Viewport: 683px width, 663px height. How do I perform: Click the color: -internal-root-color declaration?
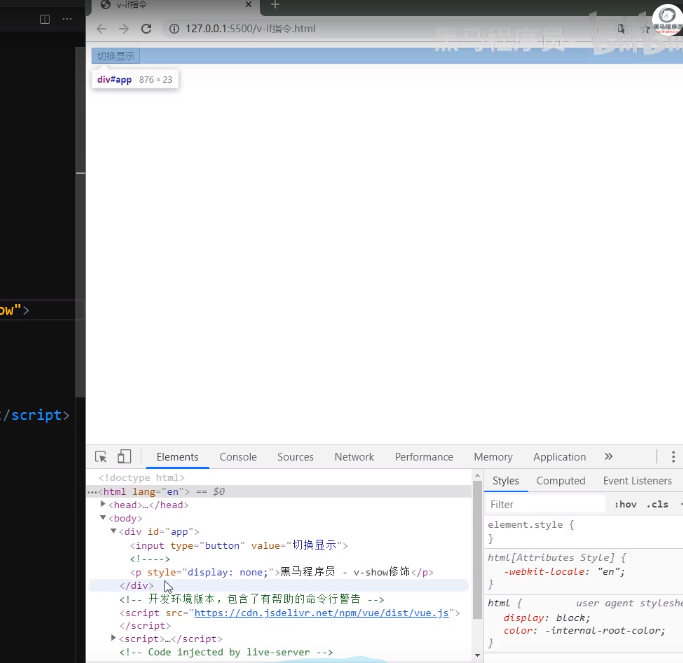(x=584, y=631)
